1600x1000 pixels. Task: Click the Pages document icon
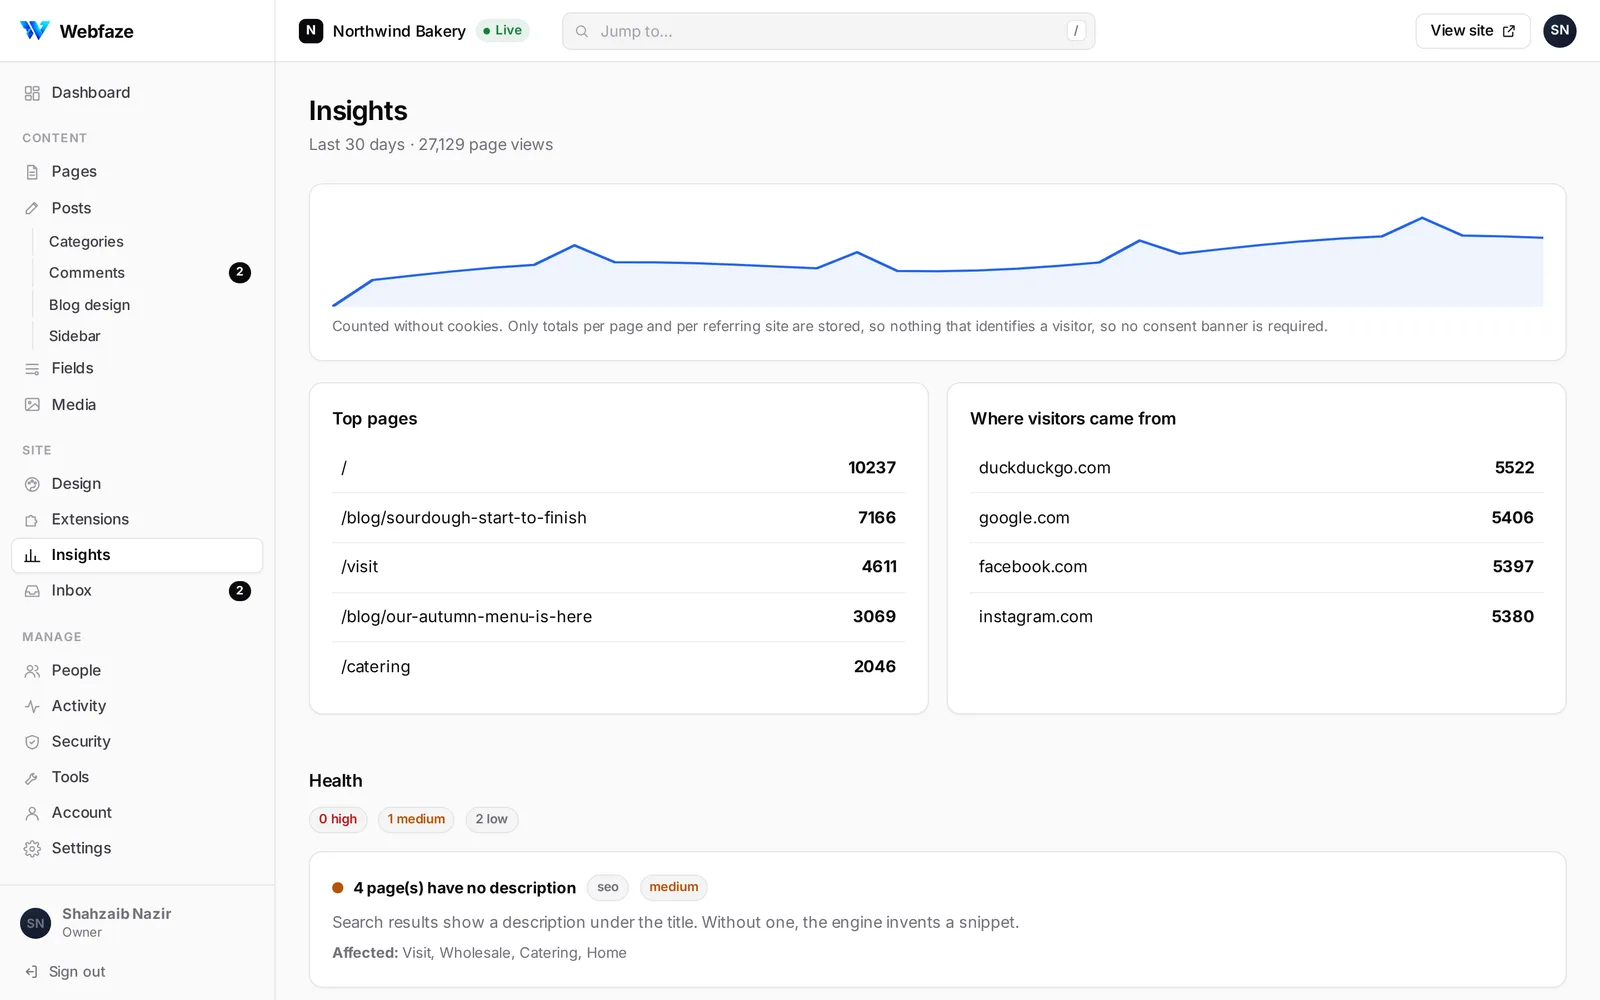(32, 172)
